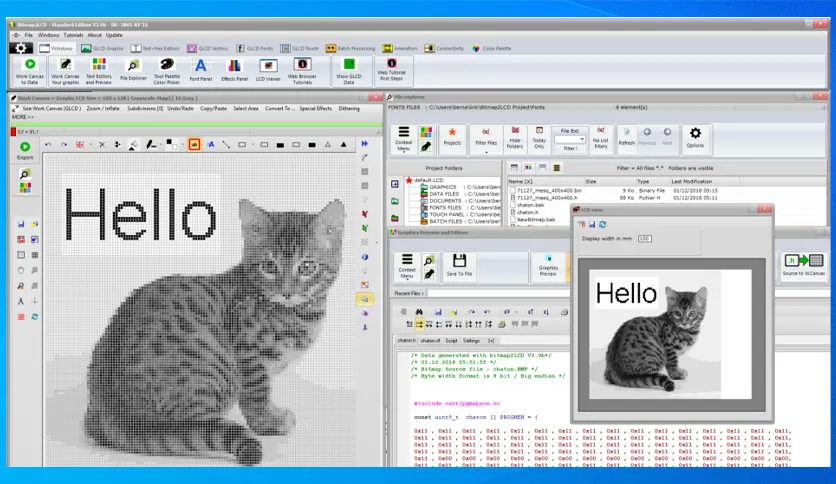Open the Effects Panel
This screenshot has width=836, height=484.
[x=234, y=70]
